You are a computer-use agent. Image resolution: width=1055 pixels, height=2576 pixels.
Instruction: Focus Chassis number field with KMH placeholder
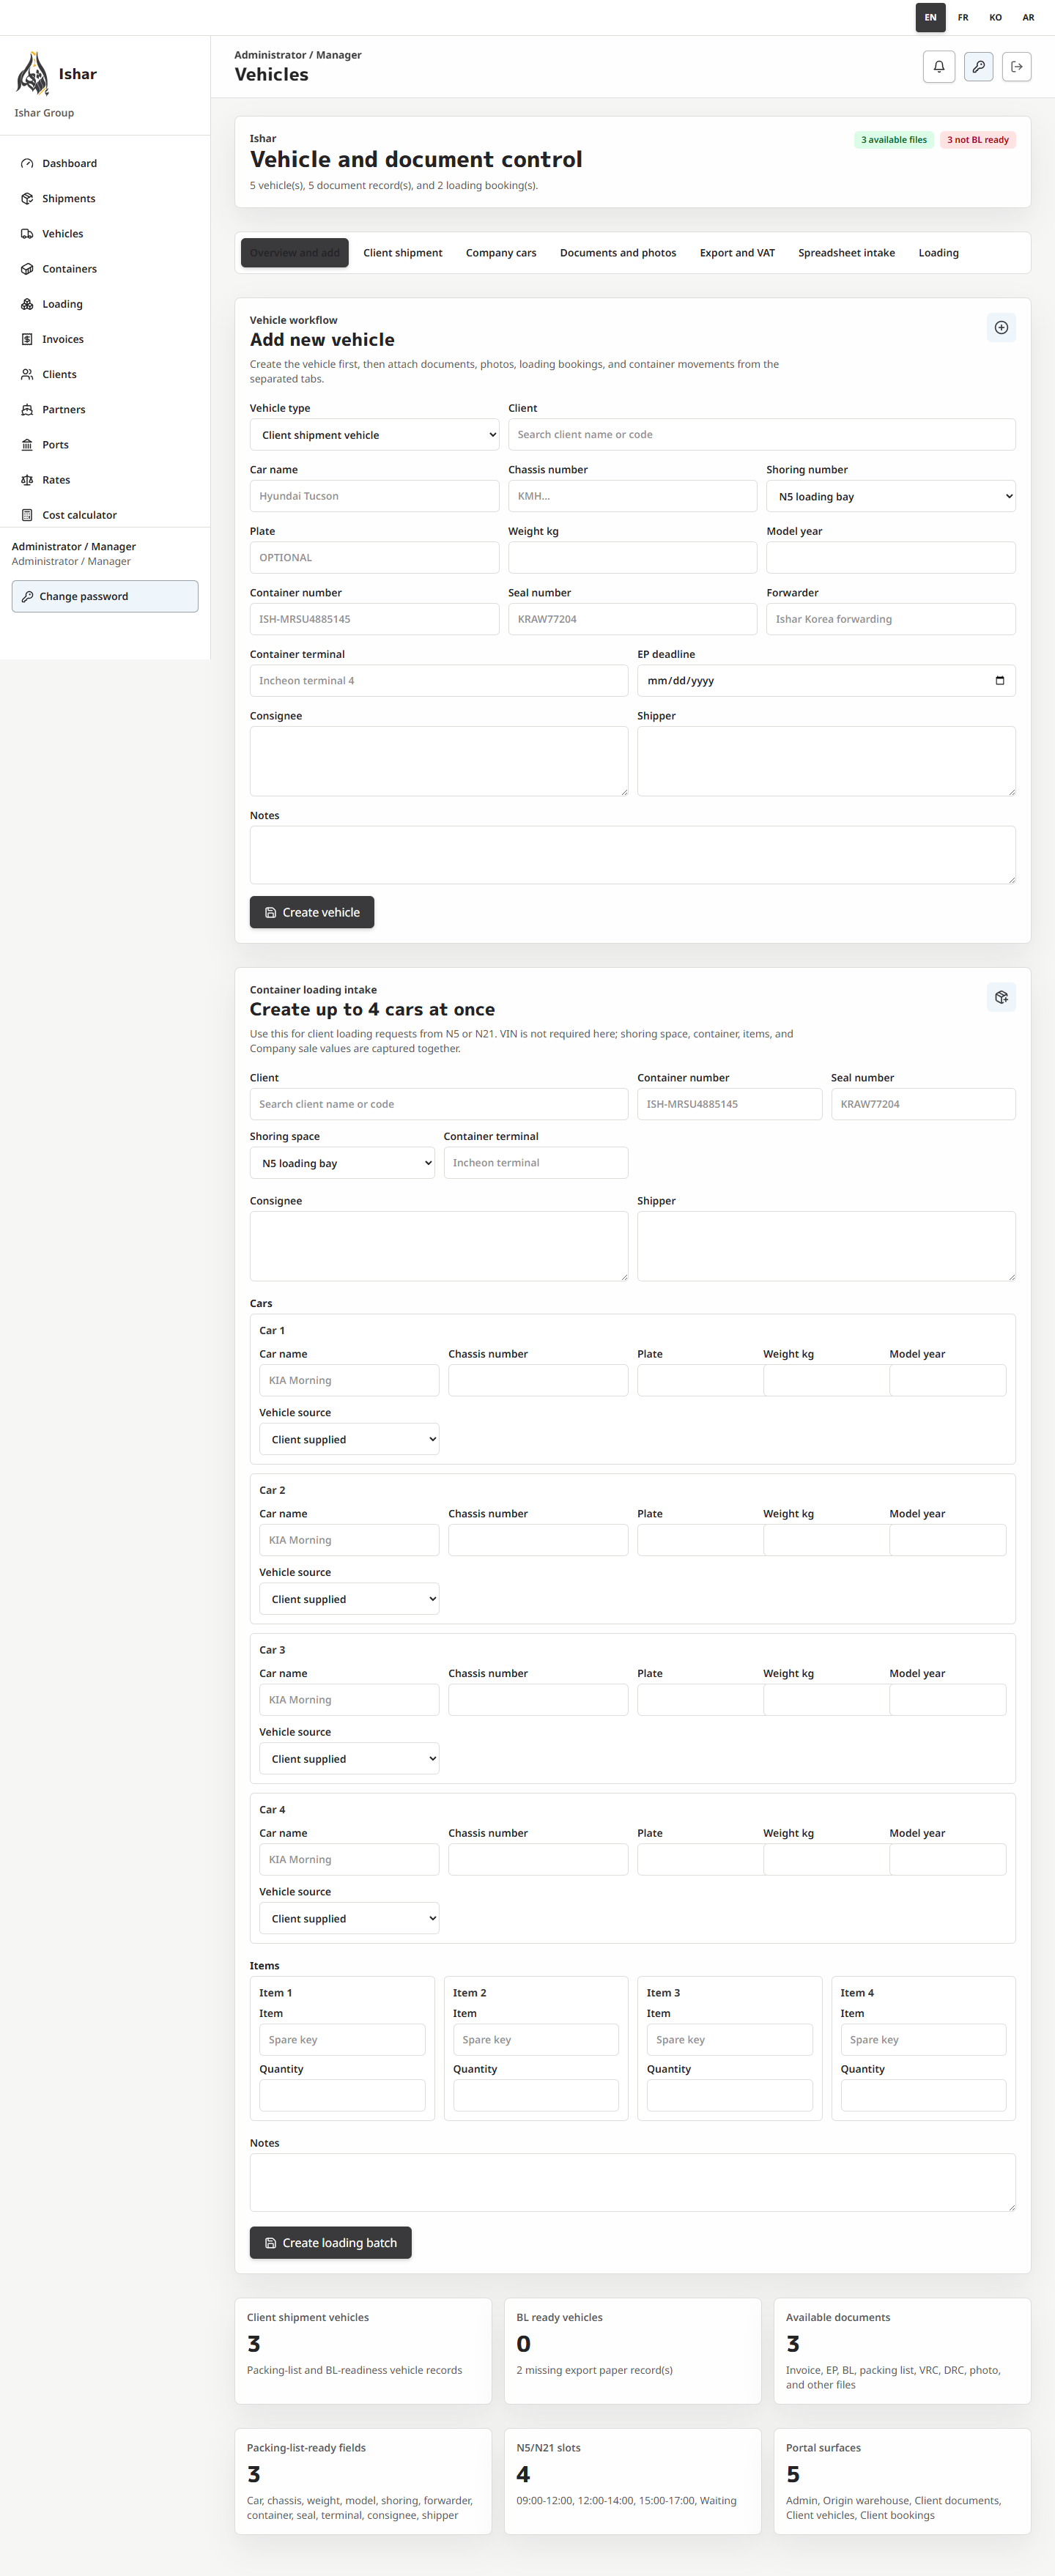(632, 496)
